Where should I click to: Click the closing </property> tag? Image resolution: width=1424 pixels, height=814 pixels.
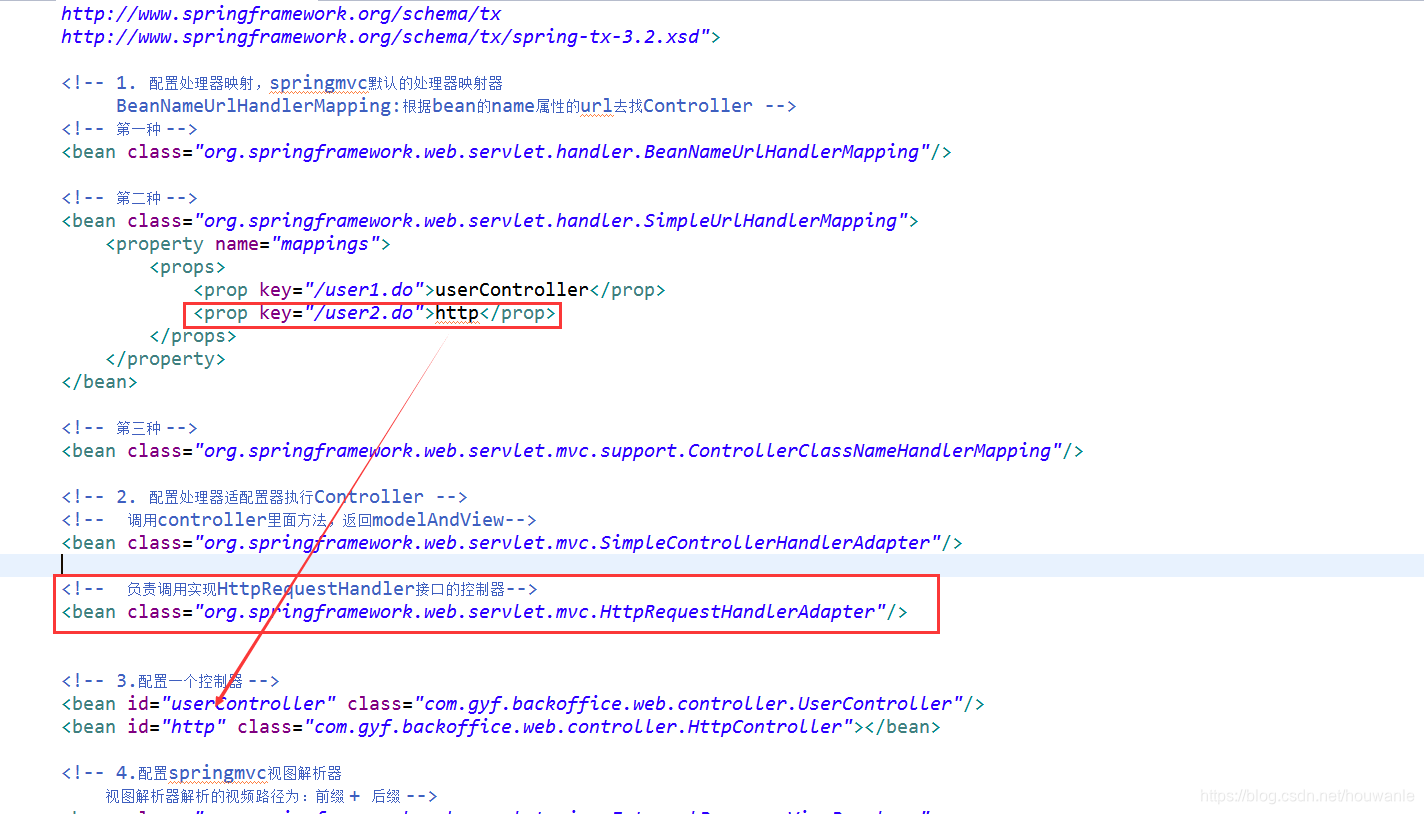(165, 359)
